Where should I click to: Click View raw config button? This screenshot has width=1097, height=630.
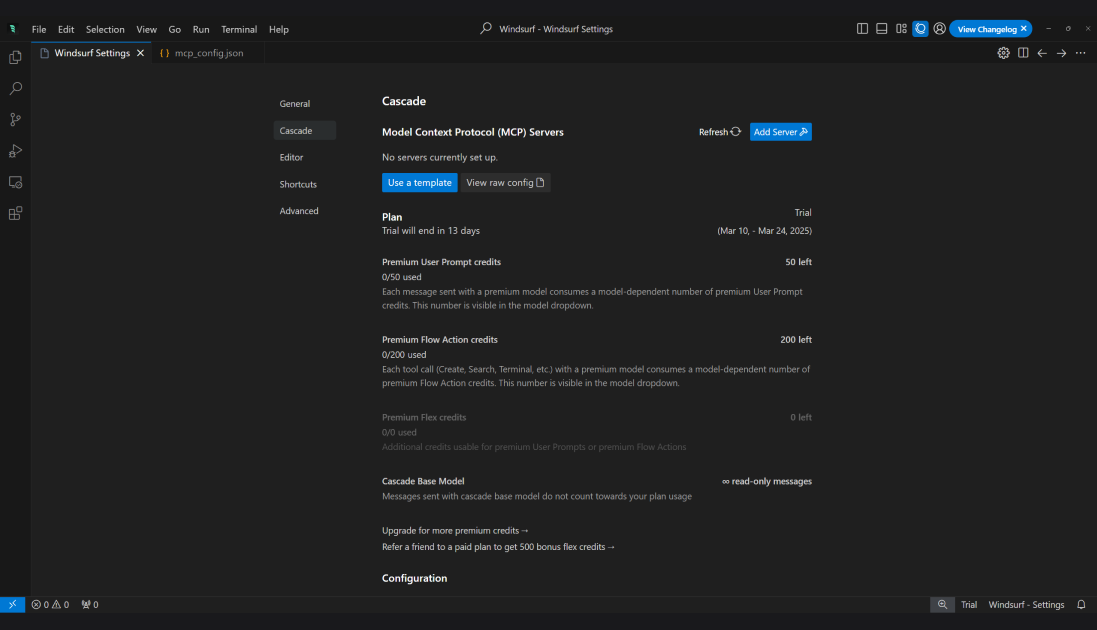505,183
